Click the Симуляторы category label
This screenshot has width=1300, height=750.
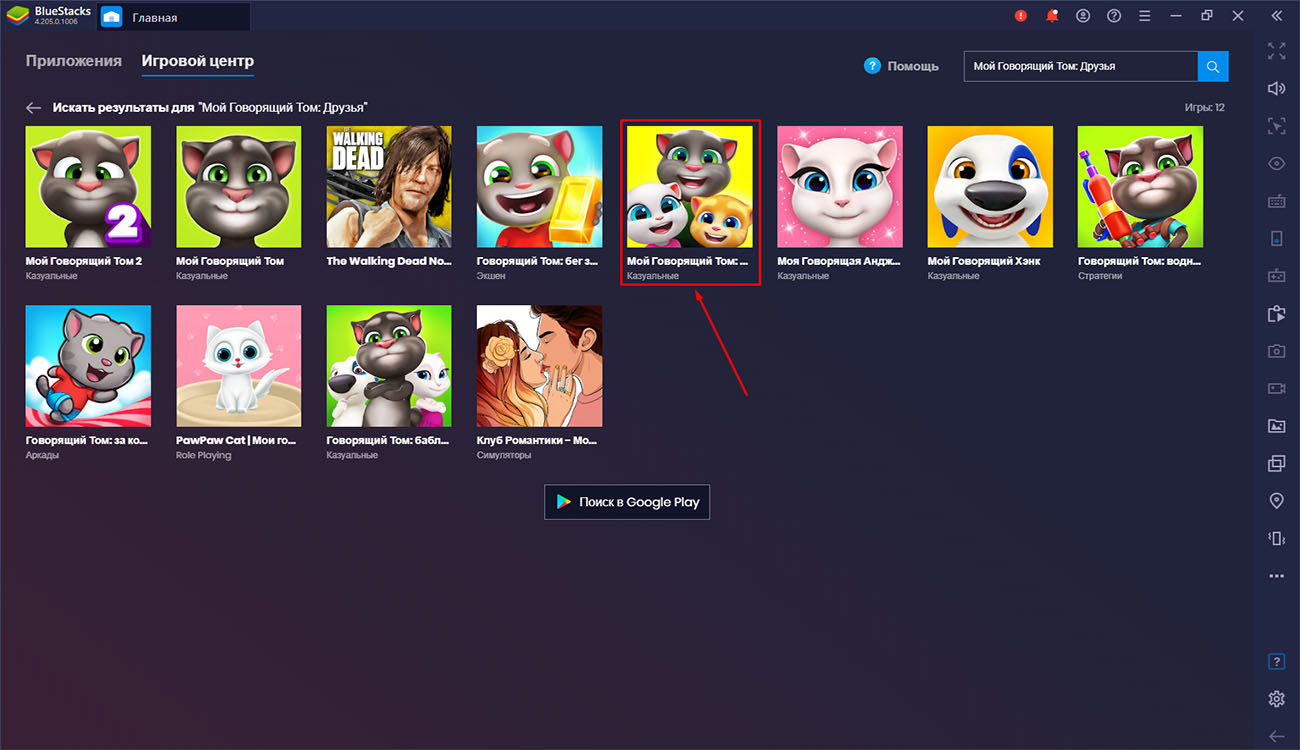click(504, 455)
